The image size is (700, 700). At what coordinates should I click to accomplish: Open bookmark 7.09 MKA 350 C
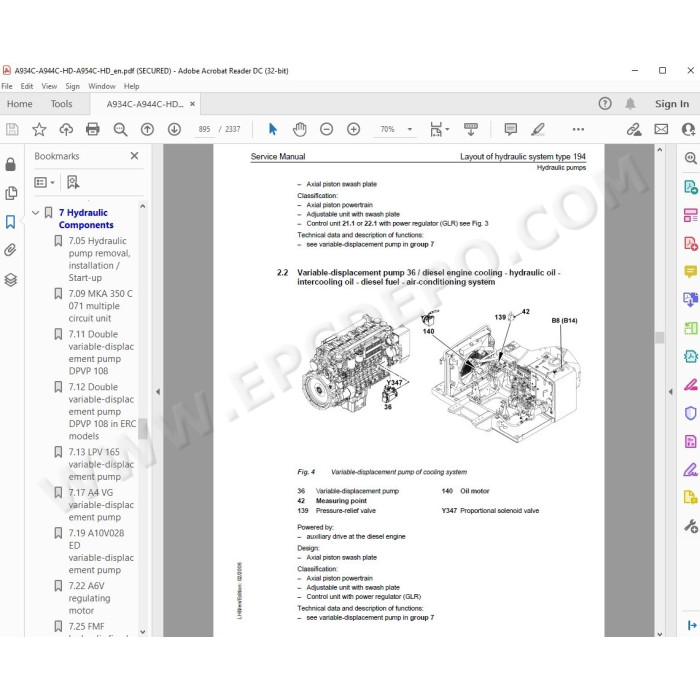pos(100,306)
